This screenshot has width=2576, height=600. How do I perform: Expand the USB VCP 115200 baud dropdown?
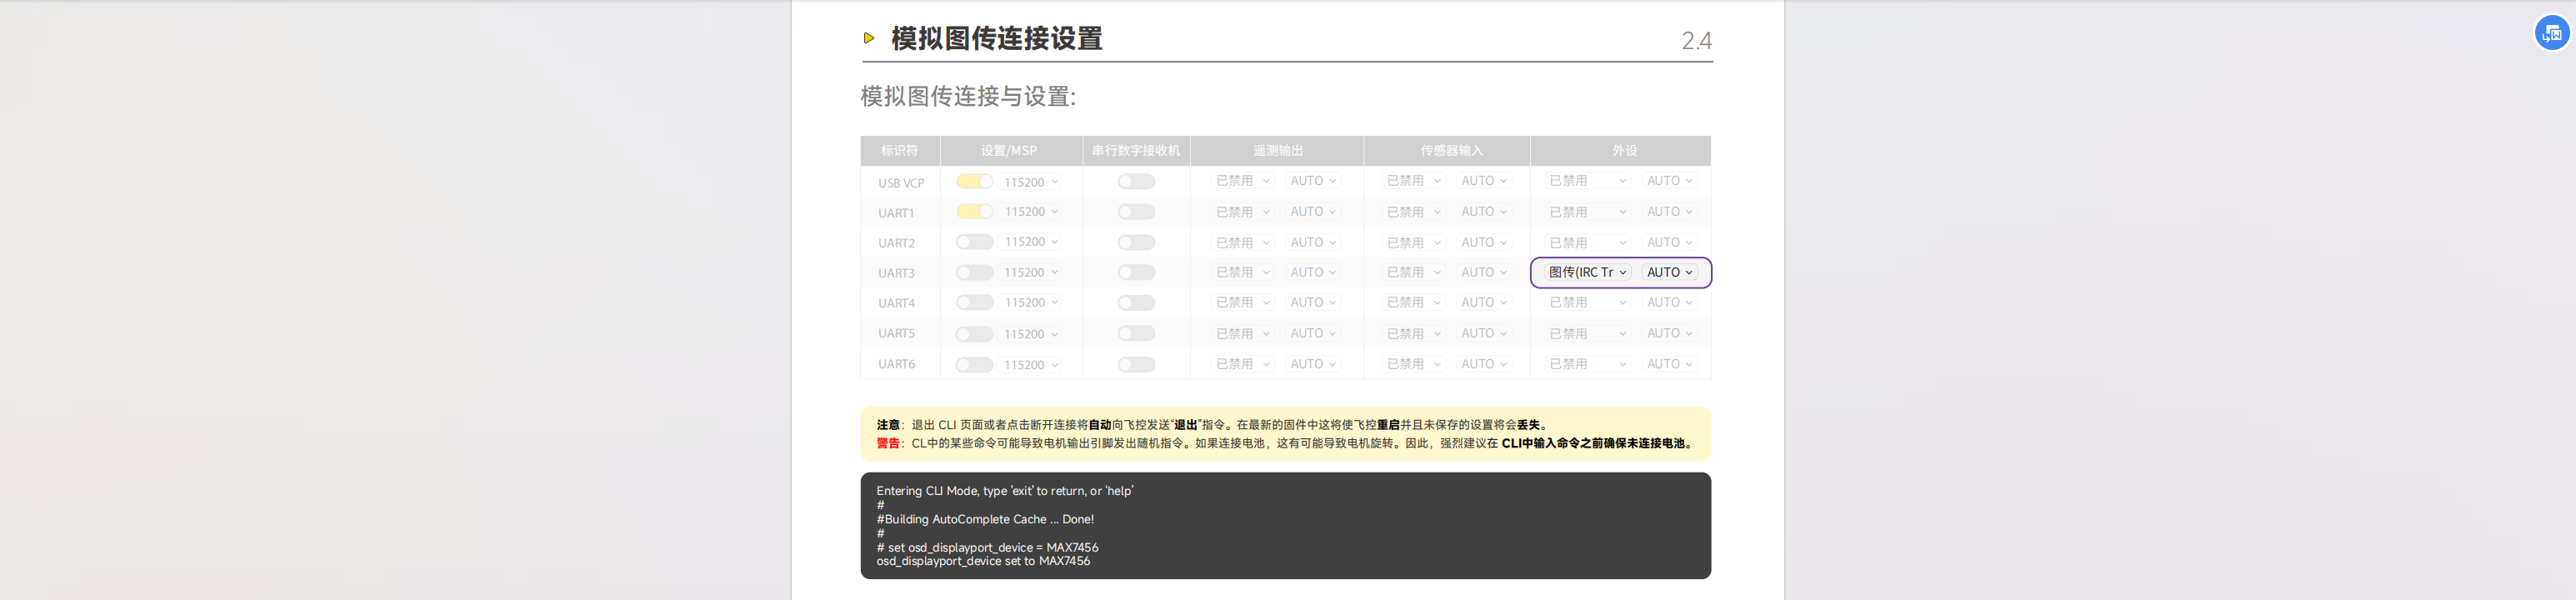[1031, 182]
